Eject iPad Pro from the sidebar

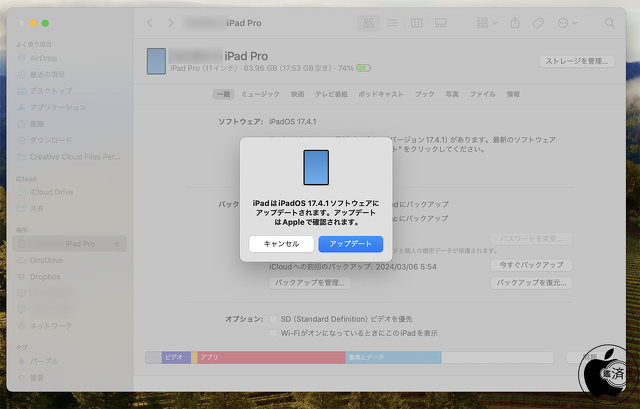coord(117,244)
